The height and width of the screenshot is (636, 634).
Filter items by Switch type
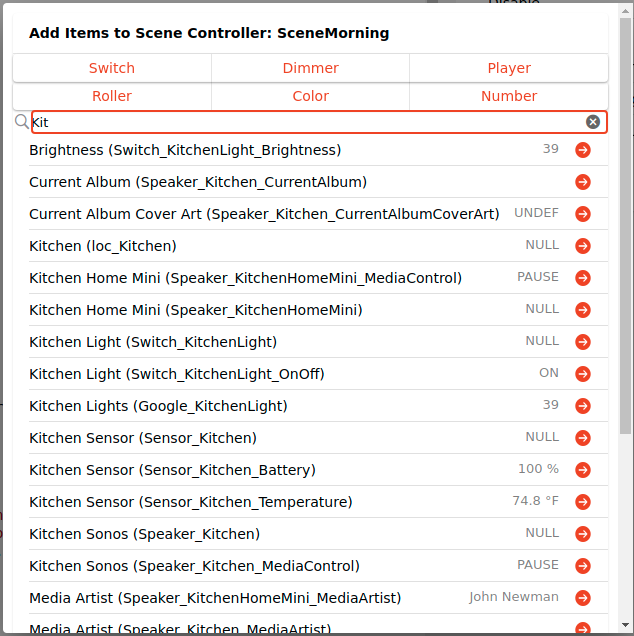click(112, 68)
